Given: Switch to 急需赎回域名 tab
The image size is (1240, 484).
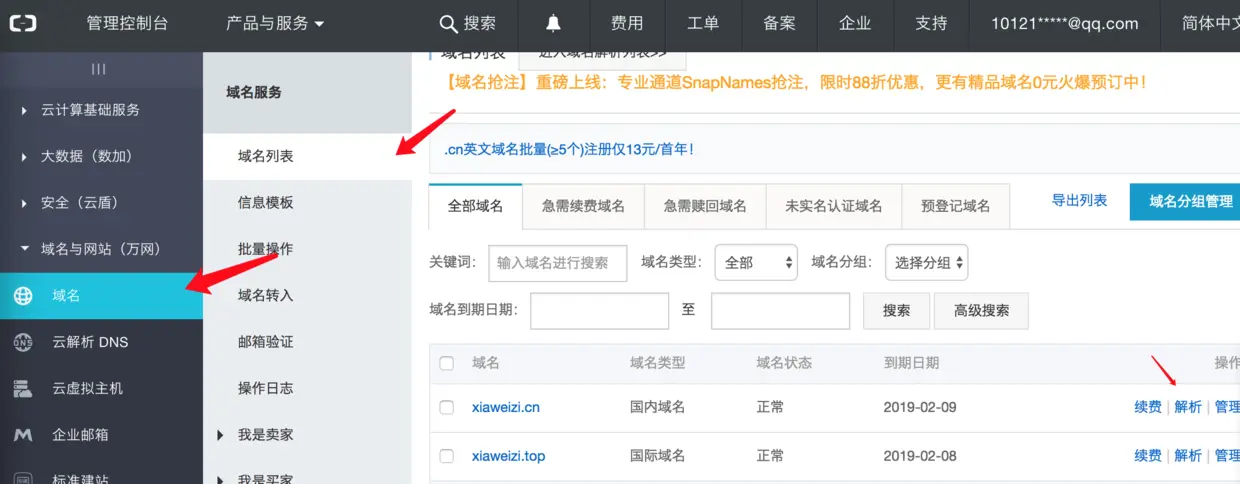Looking at the screenshot, I should [705, 206].
